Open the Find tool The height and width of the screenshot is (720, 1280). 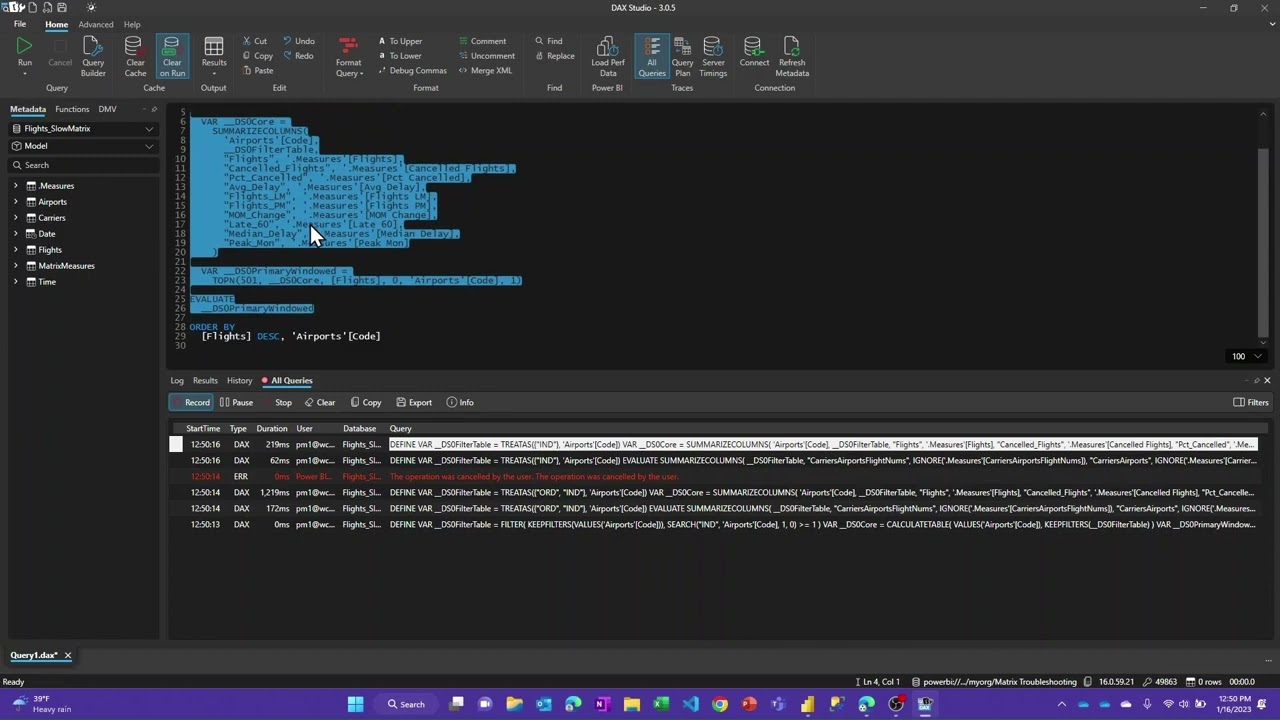[548, 41]
